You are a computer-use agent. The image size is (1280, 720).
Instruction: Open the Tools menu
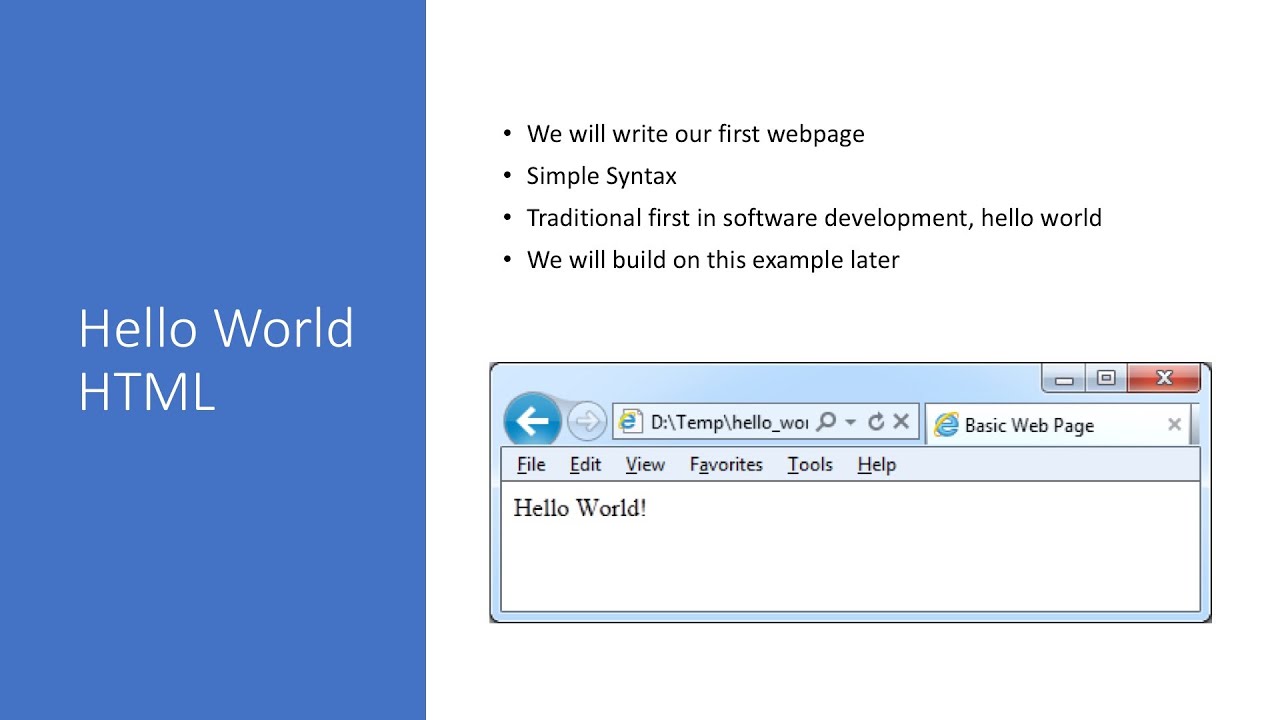tap(810, 464)
